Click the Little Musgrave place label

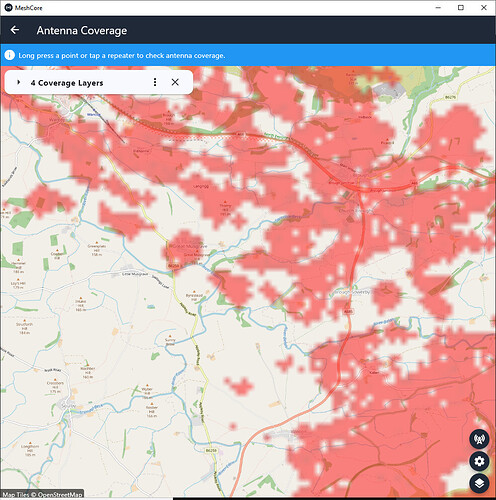click(135, 274)
